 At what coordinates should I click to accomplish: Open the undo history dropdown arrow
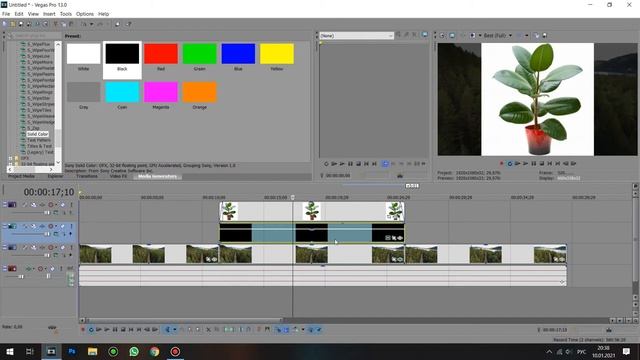coord(91,24)
